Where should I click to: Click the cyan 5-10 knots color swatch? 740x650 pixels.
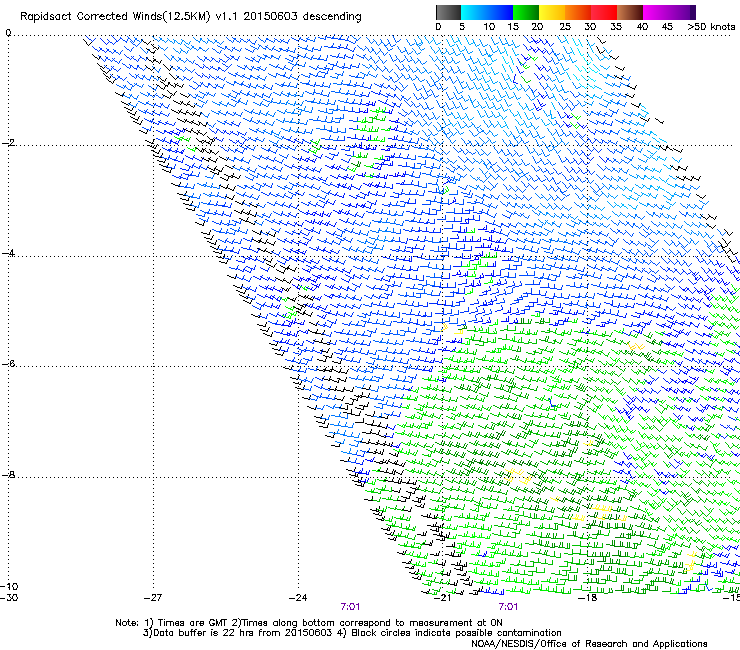pos(474,12)
